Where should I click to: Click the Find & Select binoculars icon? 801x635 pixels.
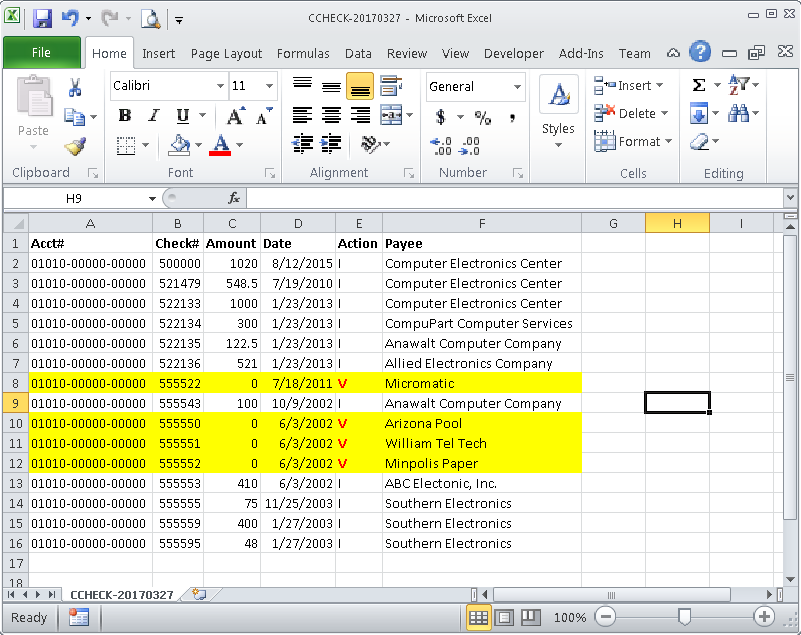tap(739, 114)
